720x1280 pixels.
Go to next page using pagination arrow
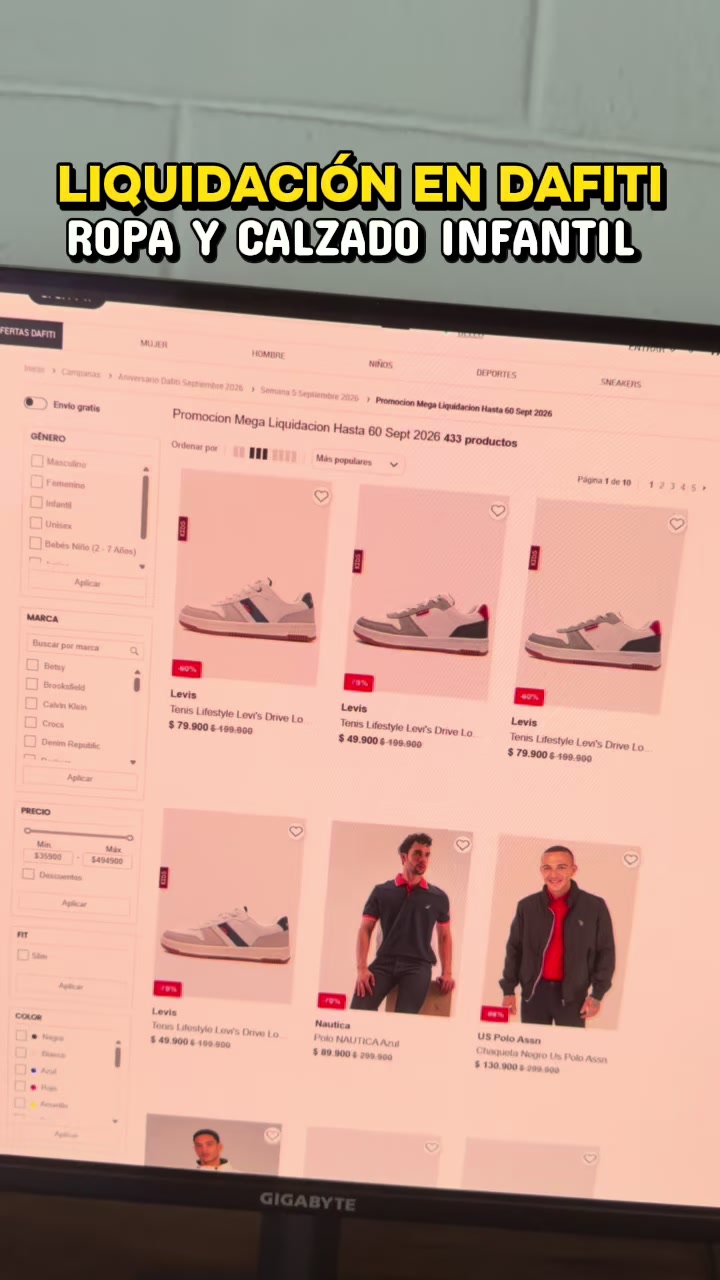[704, 487]
